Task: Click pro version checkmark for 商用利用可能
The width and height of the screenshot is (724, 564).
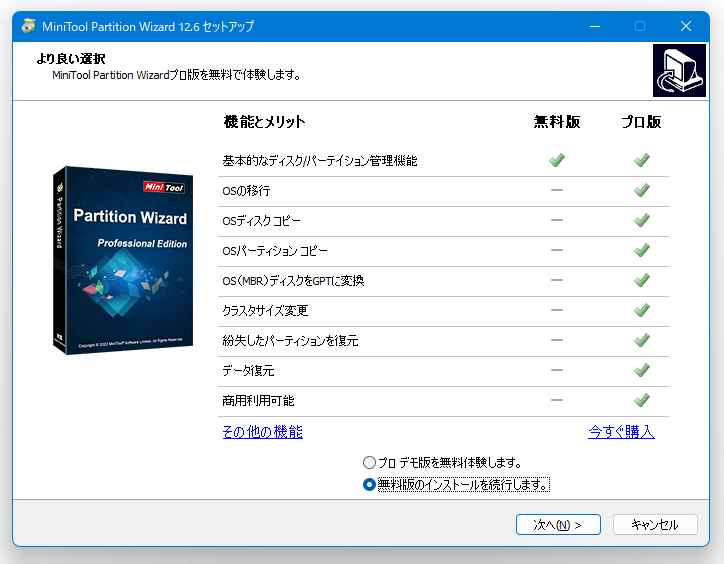Action: coord(642,400)
